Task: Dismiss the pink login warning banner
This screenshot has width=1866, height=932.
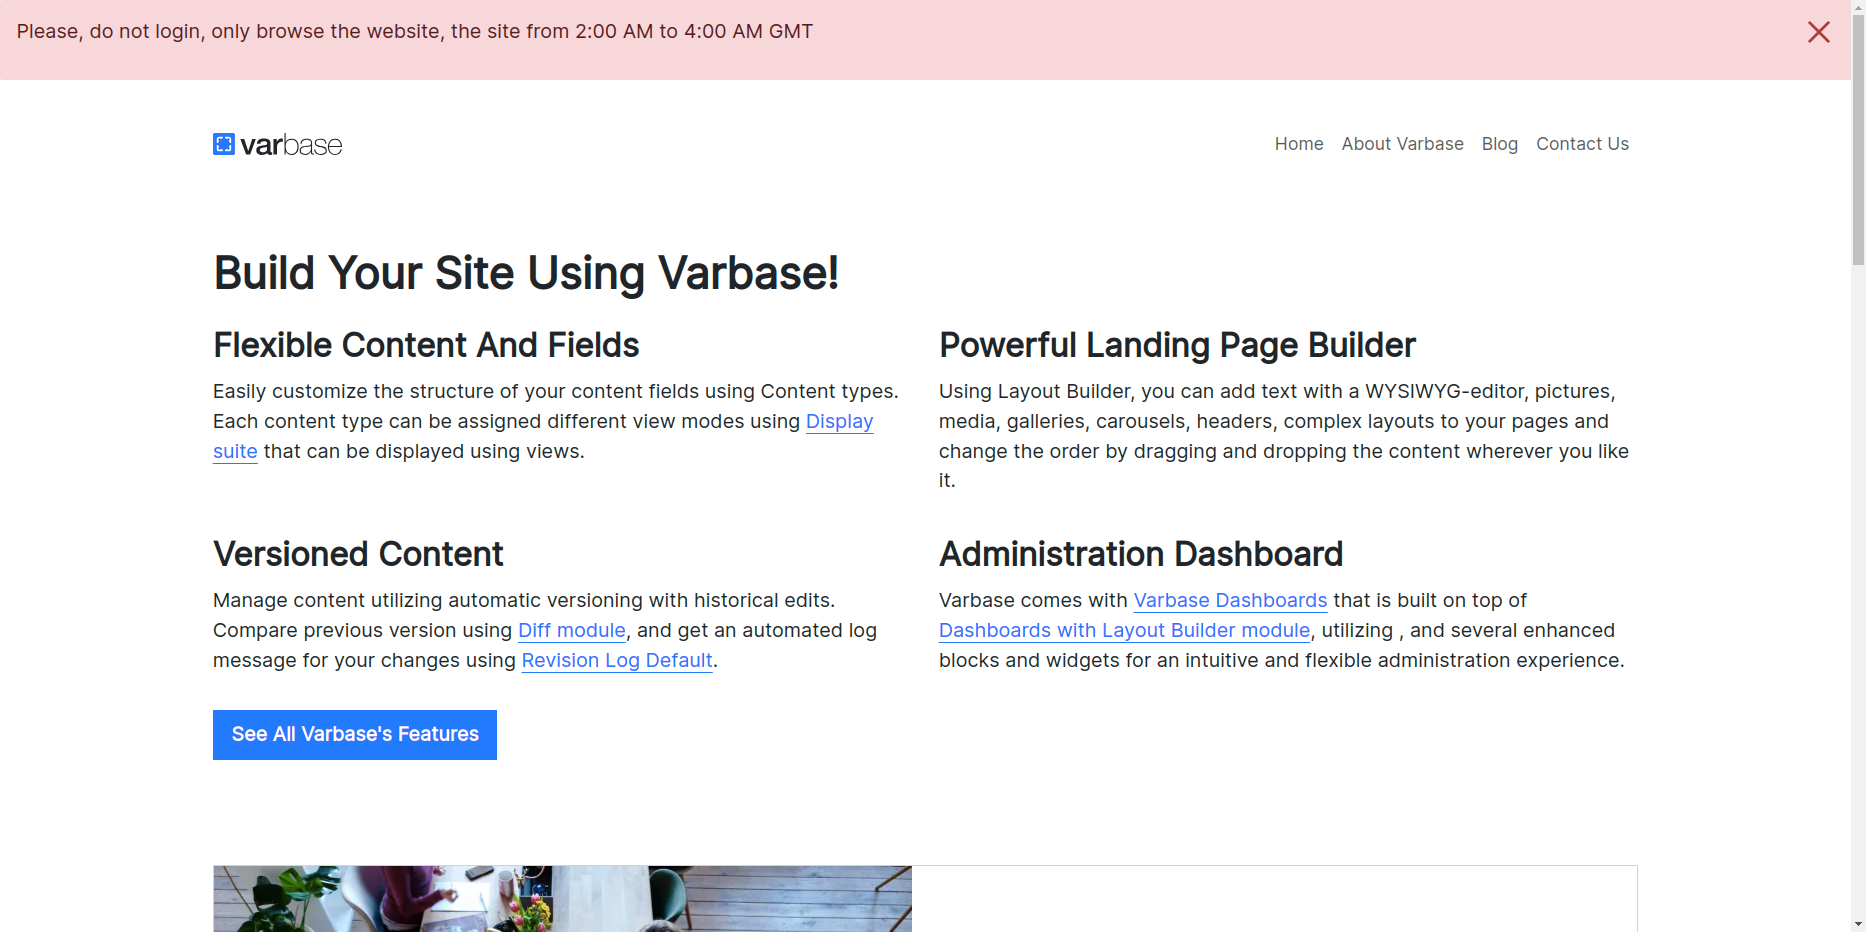Action: pyautogui.click(x=1818, y=32)
